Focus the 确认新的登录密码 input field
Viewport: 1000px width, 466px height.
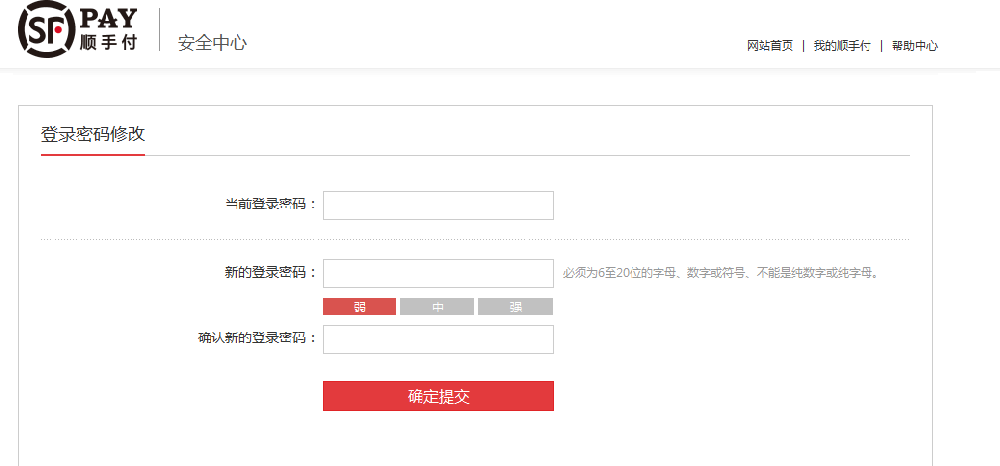438,339
